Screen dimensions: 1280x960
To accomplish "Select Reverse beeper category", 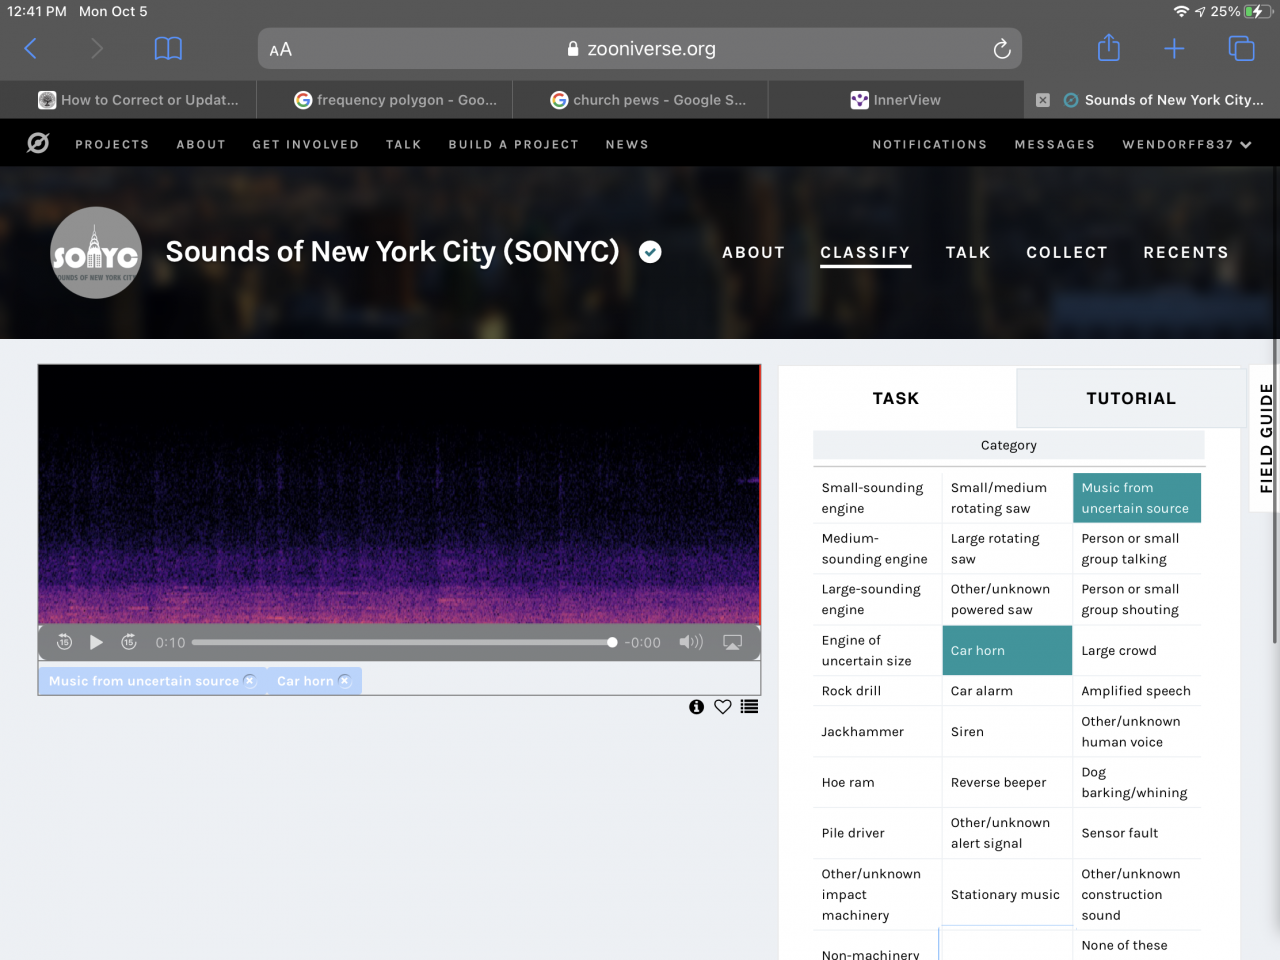I will (x=1007, y=782).
